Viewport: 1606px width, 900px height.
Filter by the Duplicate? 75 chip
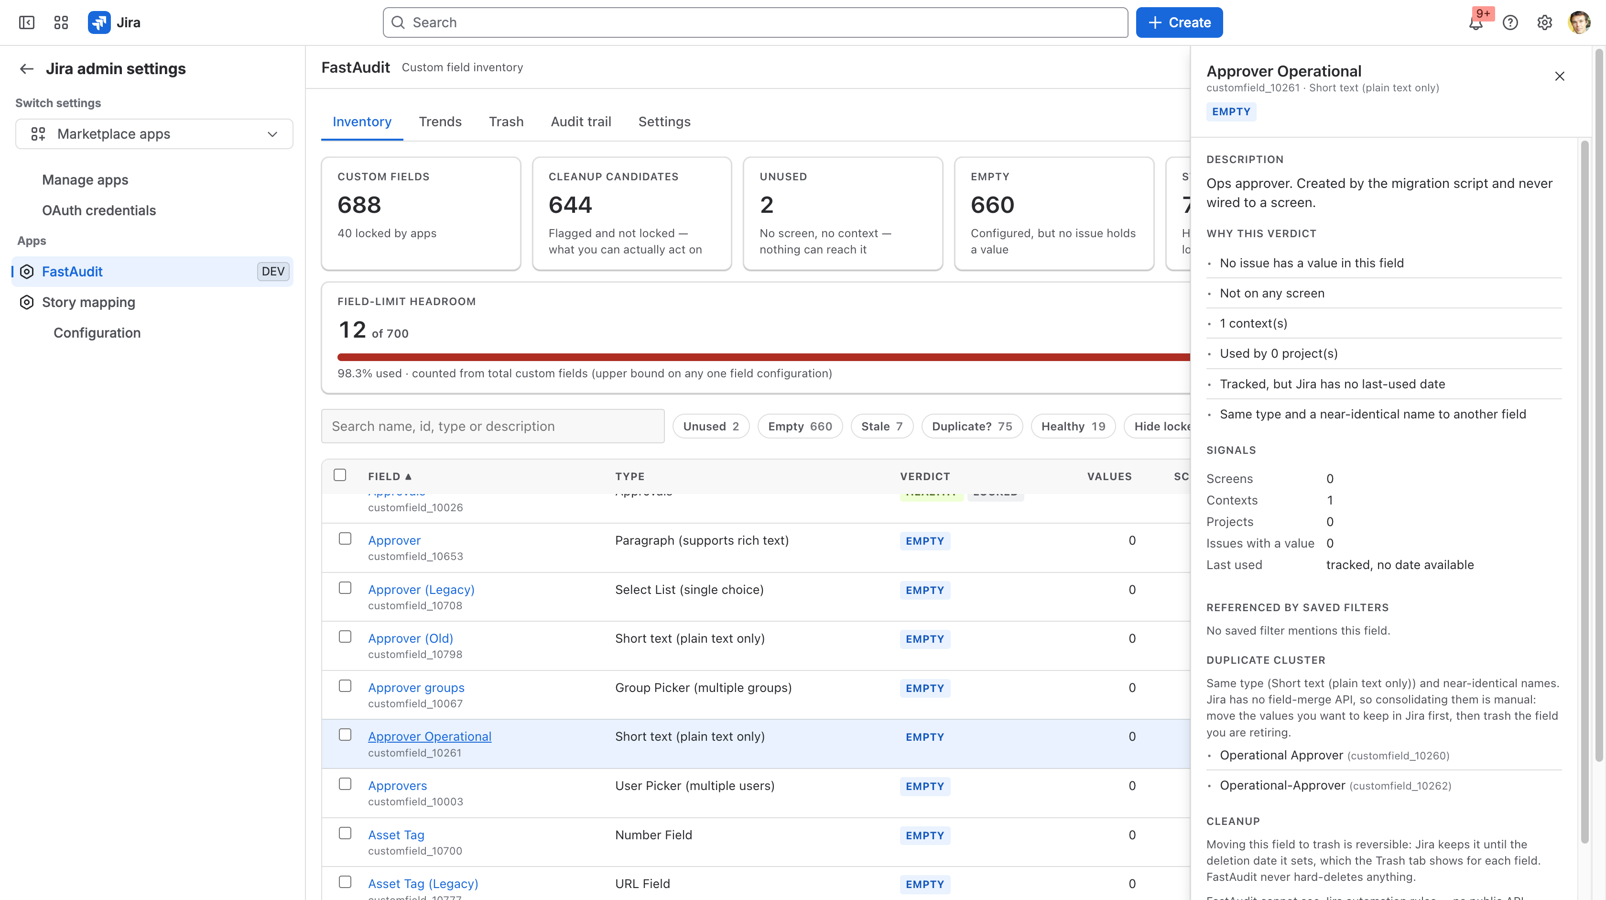[972, 426]
